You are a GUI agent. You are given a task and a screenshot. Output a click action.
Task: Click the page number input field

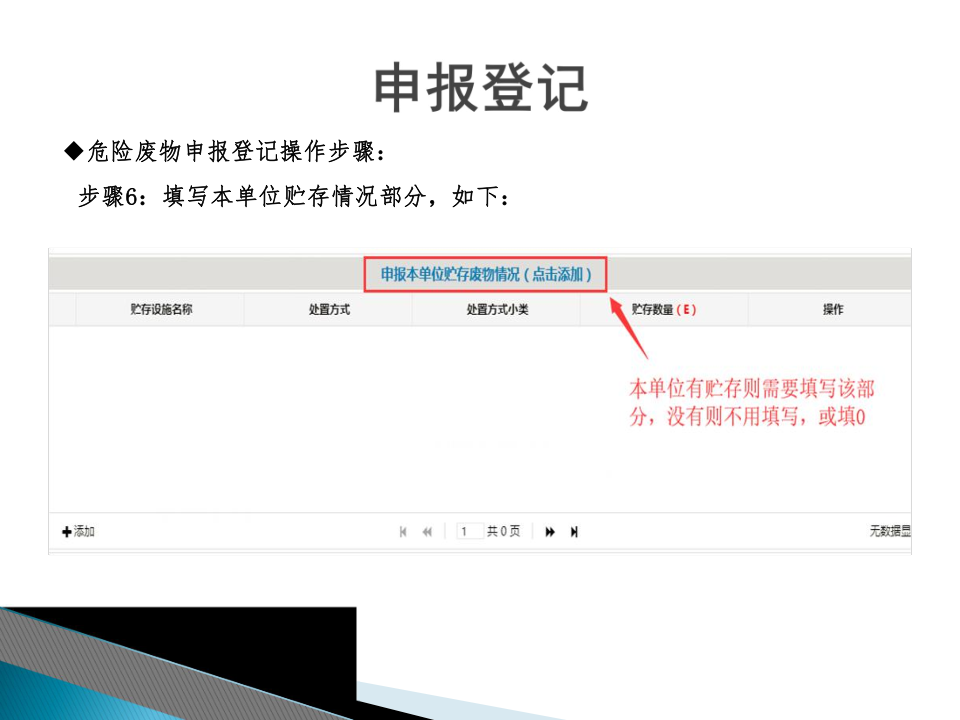(470, 531)
